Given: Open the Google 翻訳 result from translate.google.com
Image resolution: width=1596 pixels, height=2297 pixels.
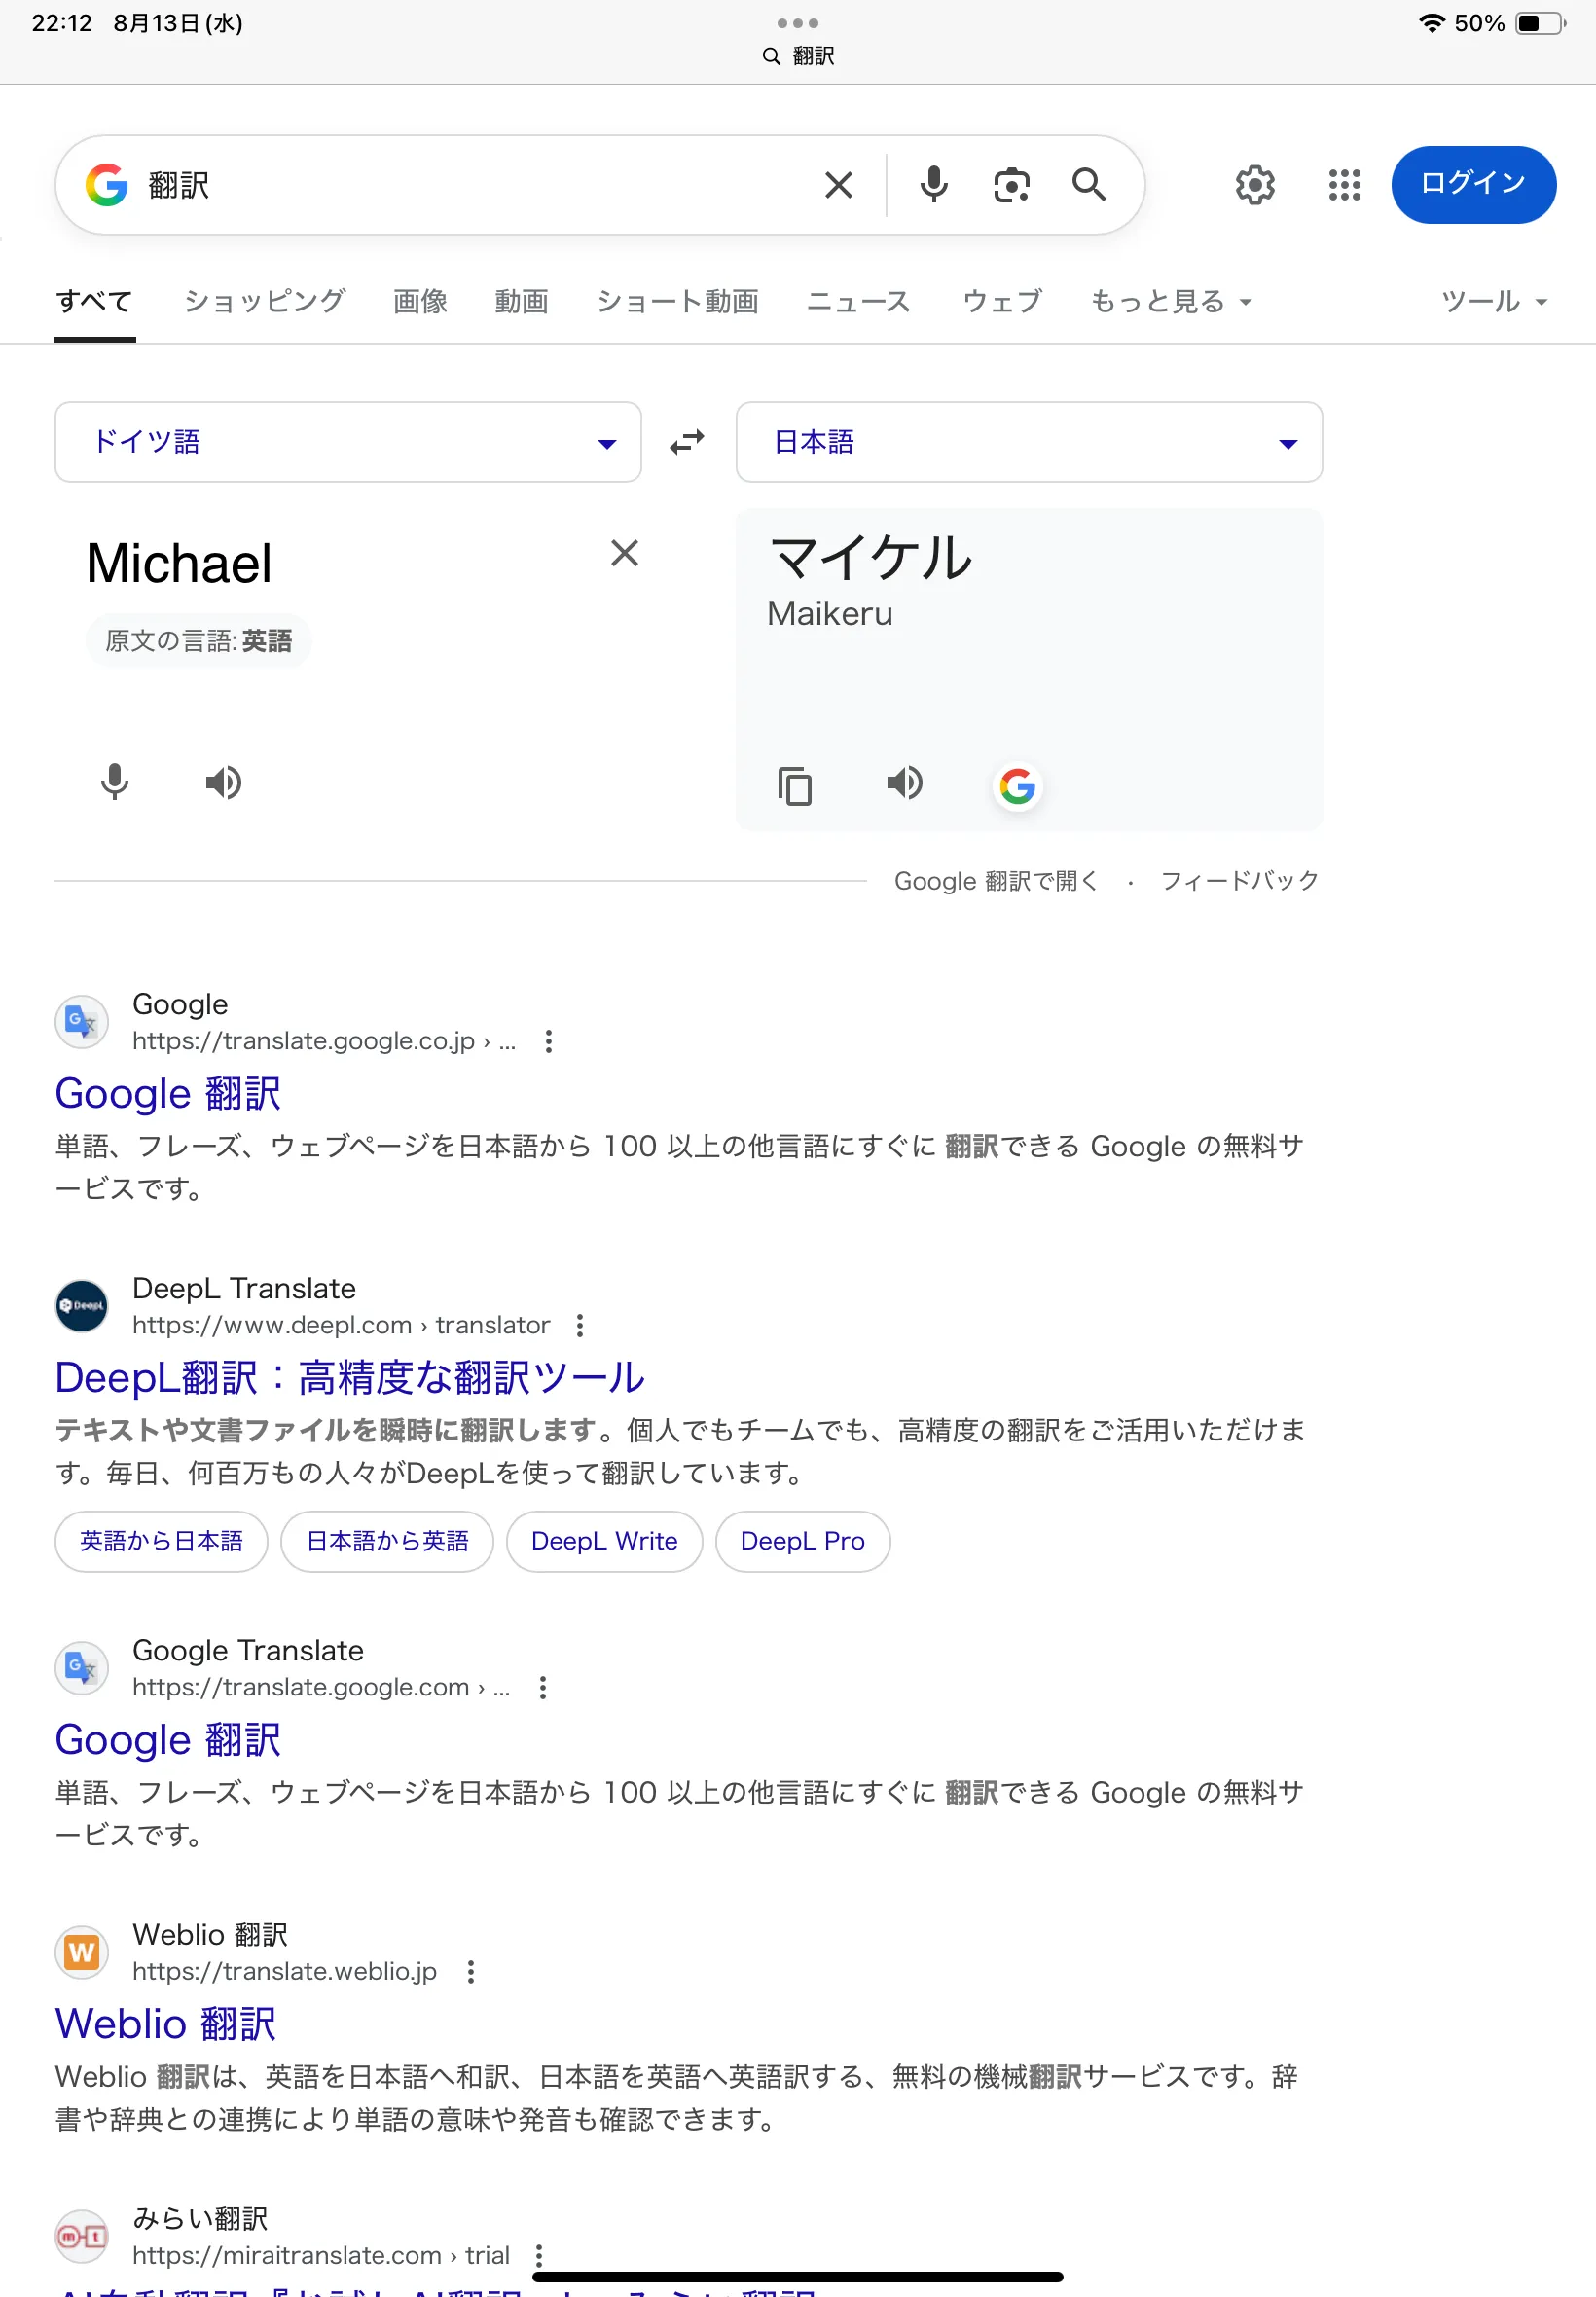Looking at the screenshot, I should pyautogui.click(x=168, y=1740).
